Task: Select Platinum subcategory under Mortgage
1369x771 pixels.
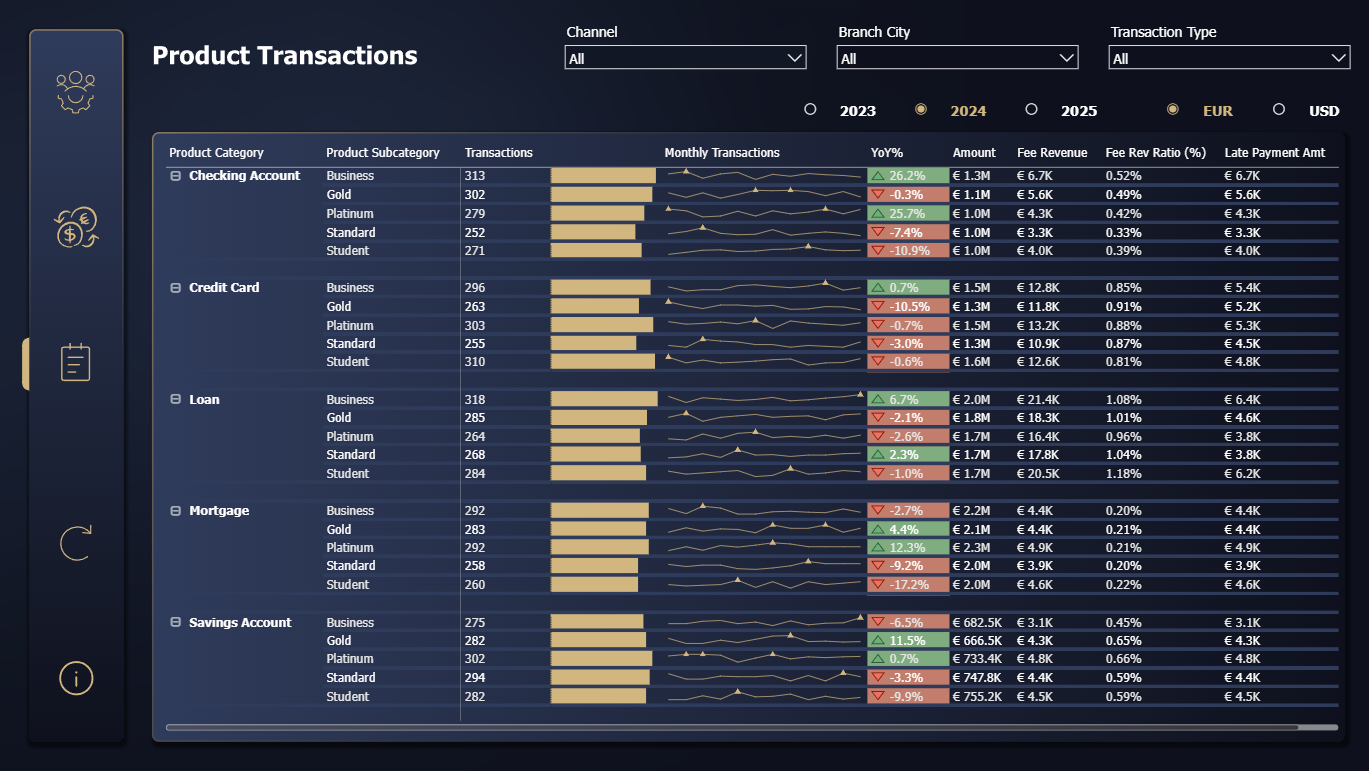Action: coord(350,548)
